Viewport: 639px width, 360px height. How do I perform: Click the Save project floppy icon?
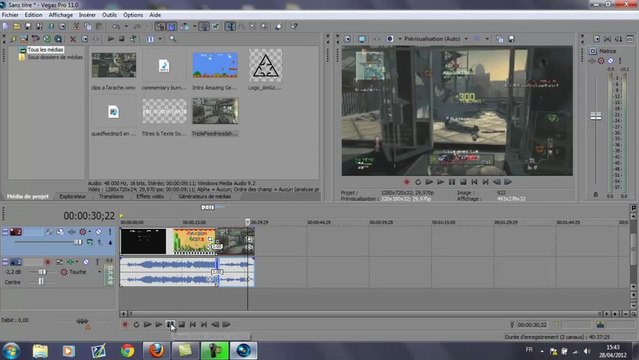pyautogui.click(x=28, y=27)
